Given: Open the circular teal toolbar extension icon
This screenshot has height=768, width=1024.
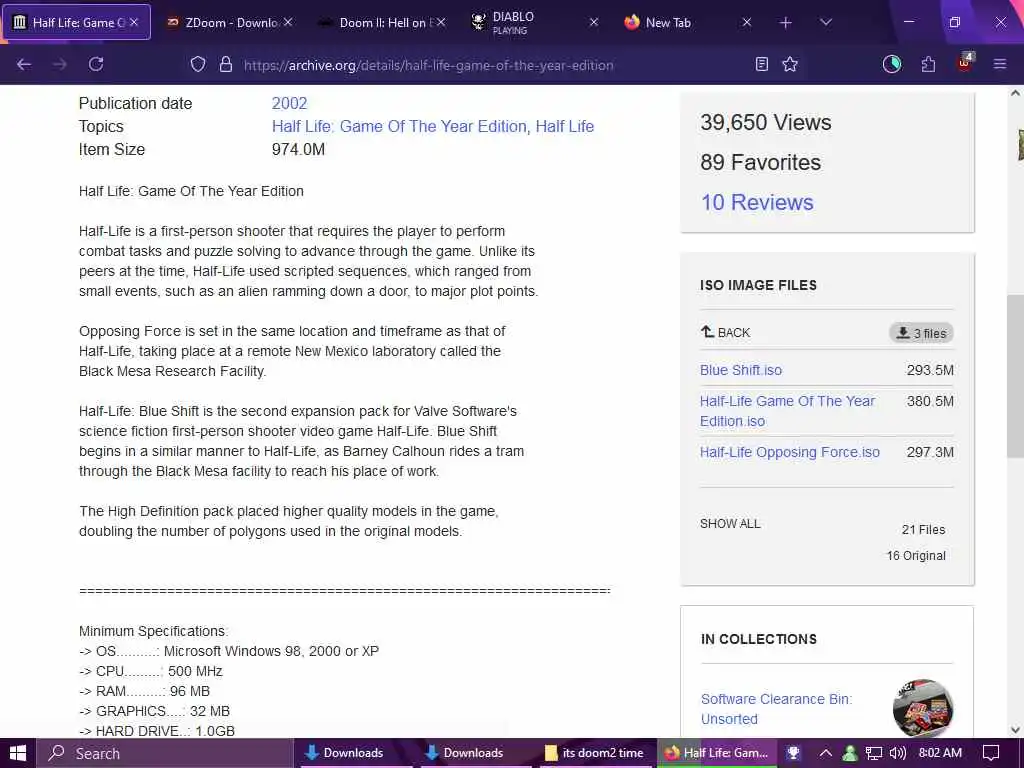Looking at the screenshot, I should tap(891, 64).
